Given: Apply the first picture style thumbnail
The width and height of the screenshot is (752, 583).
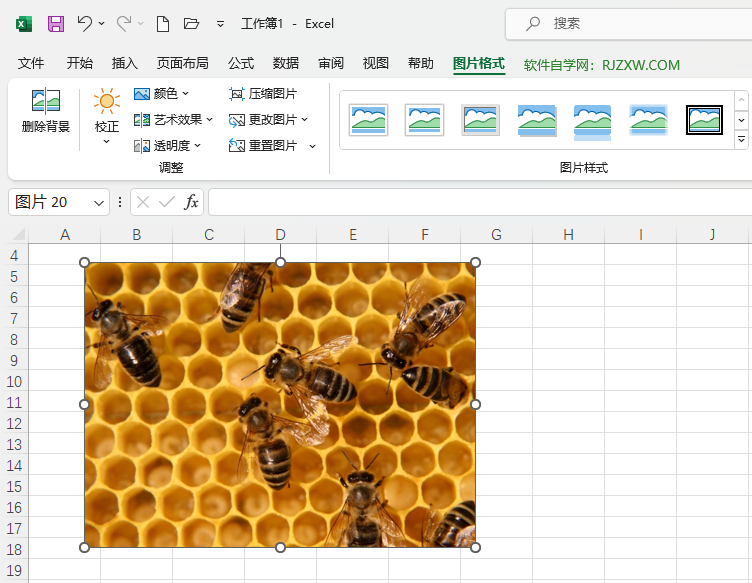Looking at the screenshot, I should click(x=368, y=120).
